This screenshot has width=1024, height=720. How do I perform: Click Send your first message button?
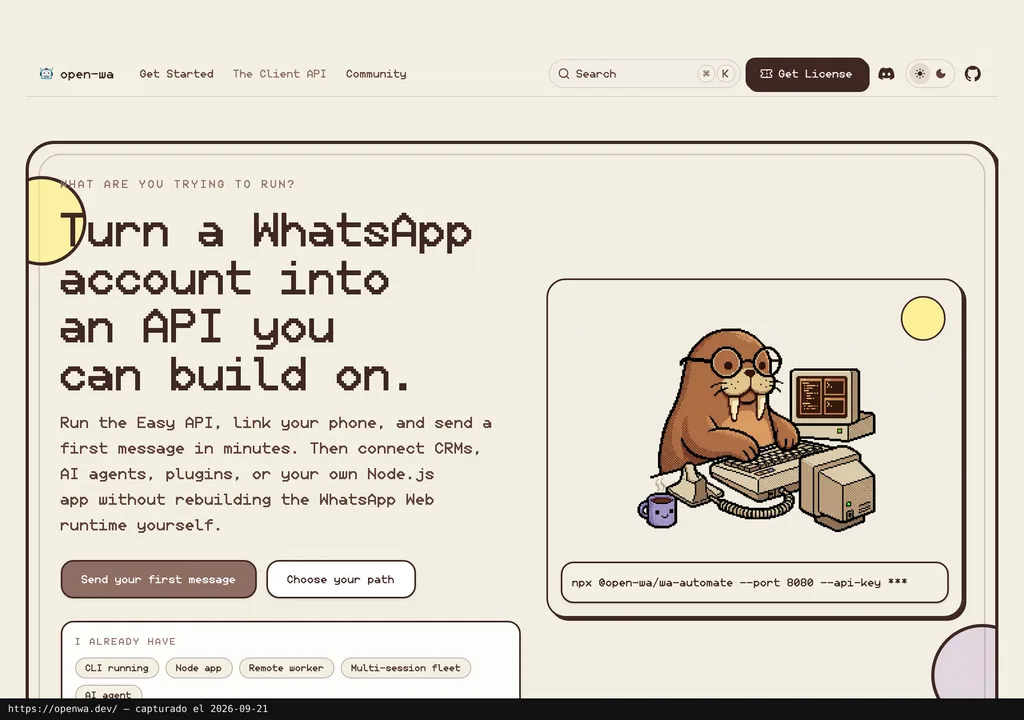pos(158,579)
